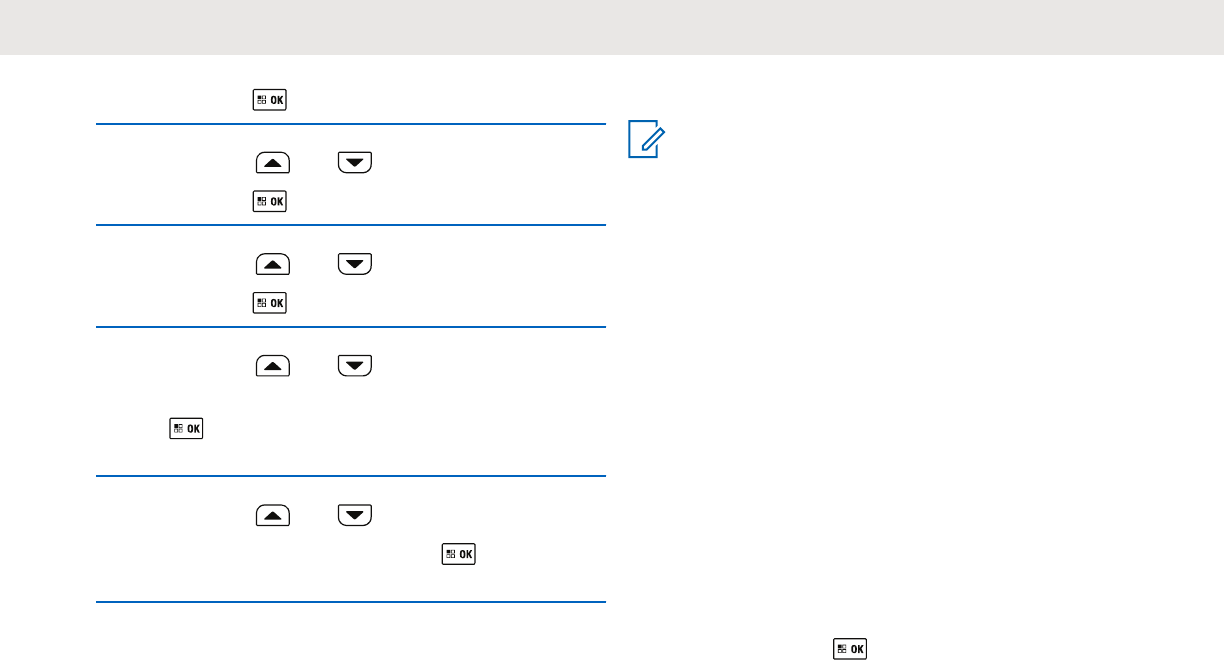Click the gray header bar at the top
Viewport: 1224px width, 660px height.
(612, 27)
